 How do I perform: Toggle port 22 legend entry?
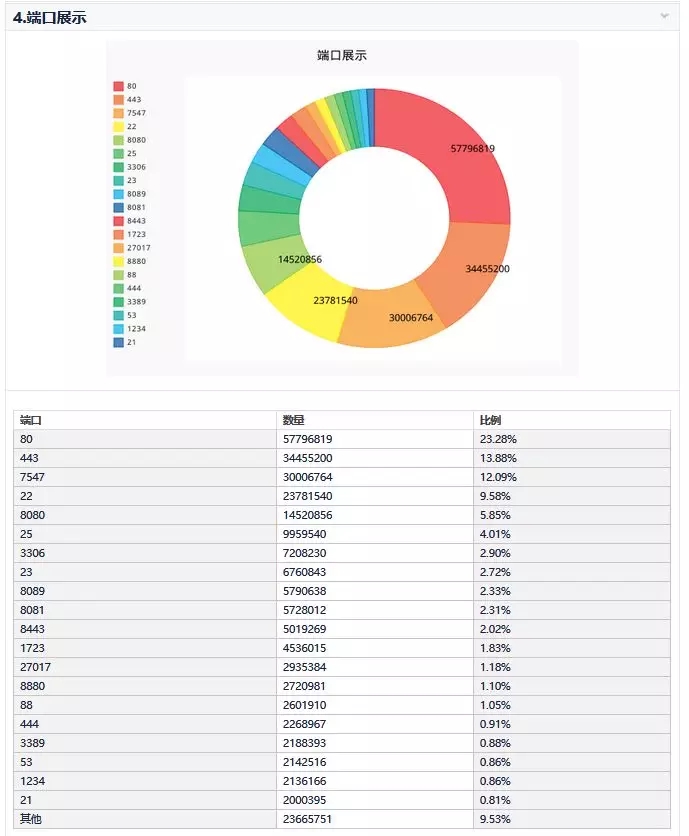[x=125, y=126]
